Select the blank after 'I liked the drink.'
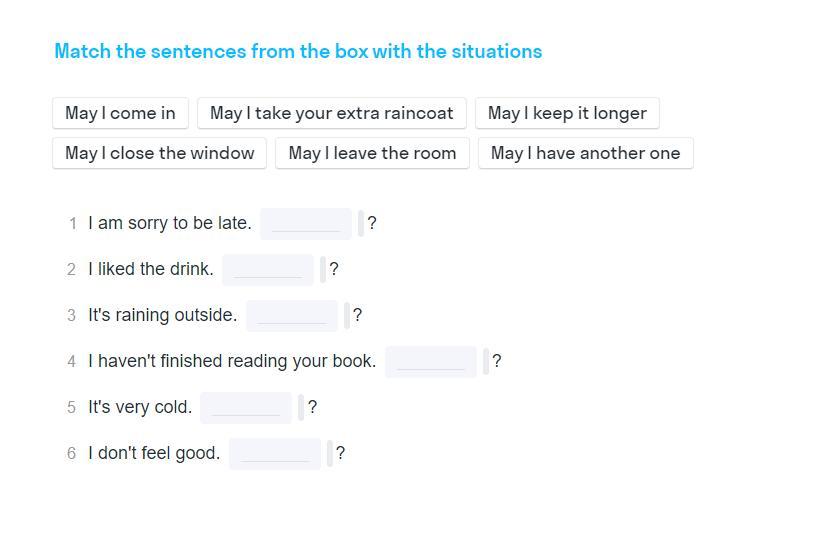This screenshot has width=813, height=538. tap(268, 270)
